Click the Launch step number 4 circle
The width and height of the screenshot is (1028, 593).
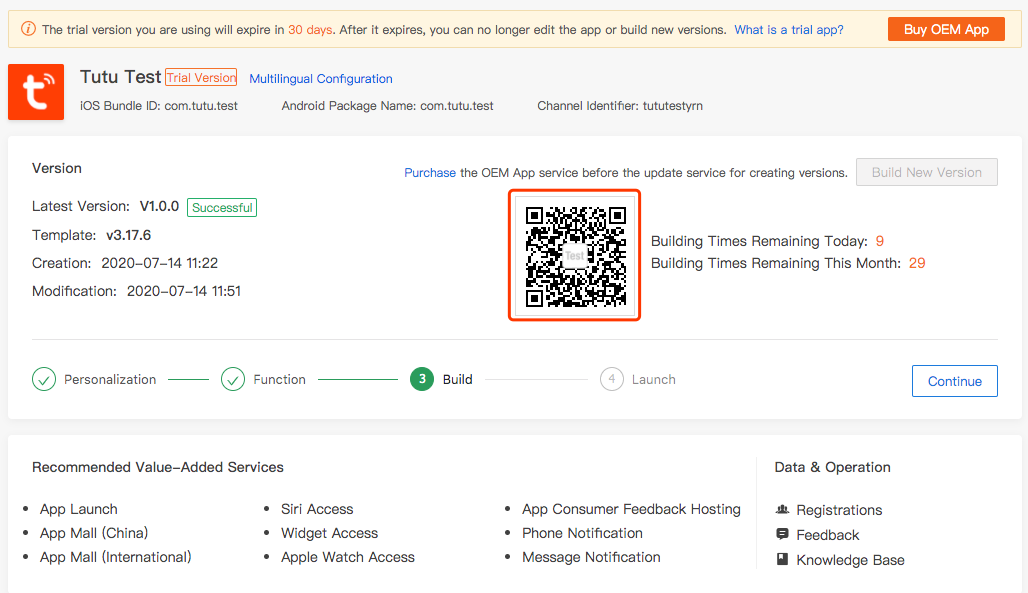coord(612,379)
